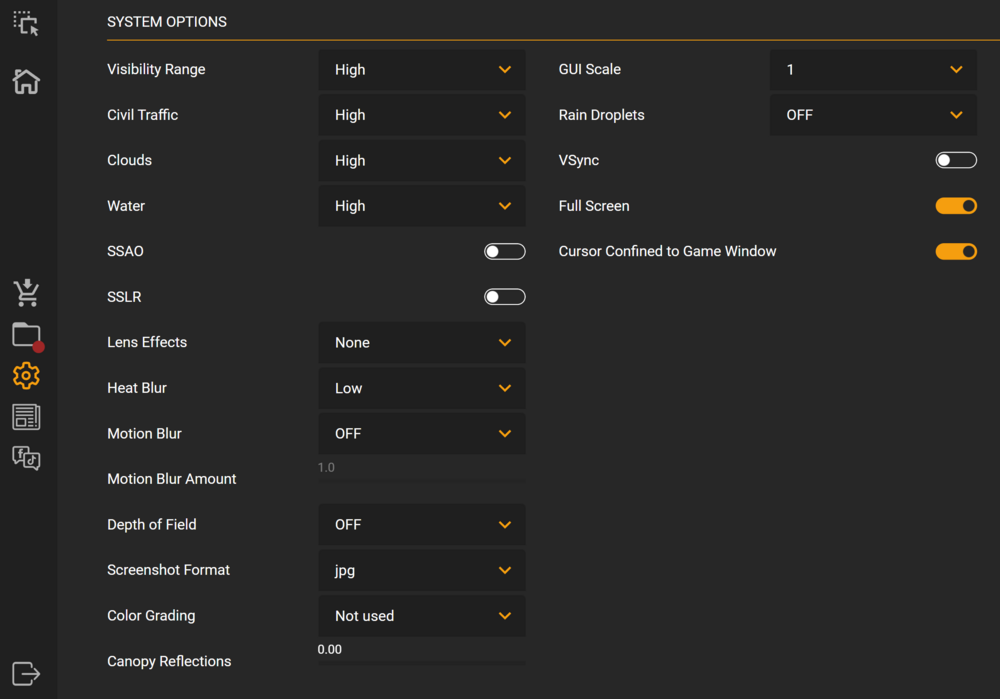Disable the Full Screen toggle

point(955,206)
